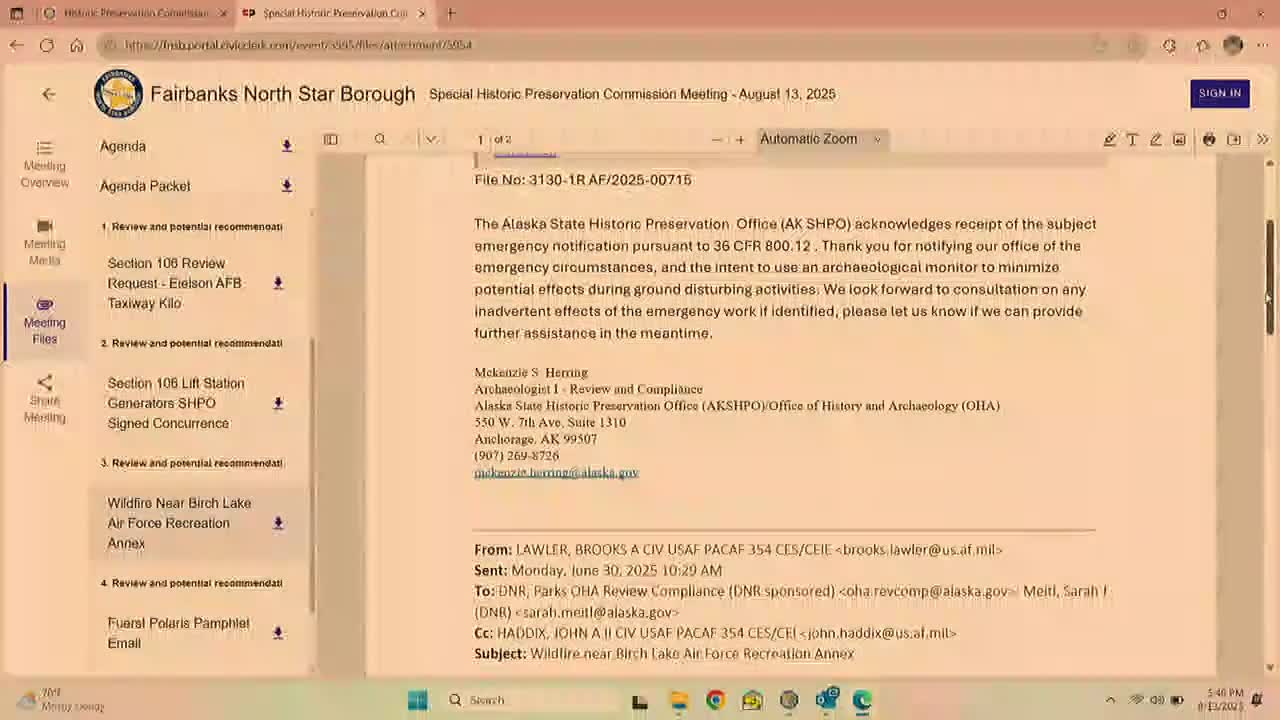Image resolution: width=1280 pixels, height=720 pixels.
Task: Open Wildfire Near Birch Lake Annex entry
Action: coord(179,523)
